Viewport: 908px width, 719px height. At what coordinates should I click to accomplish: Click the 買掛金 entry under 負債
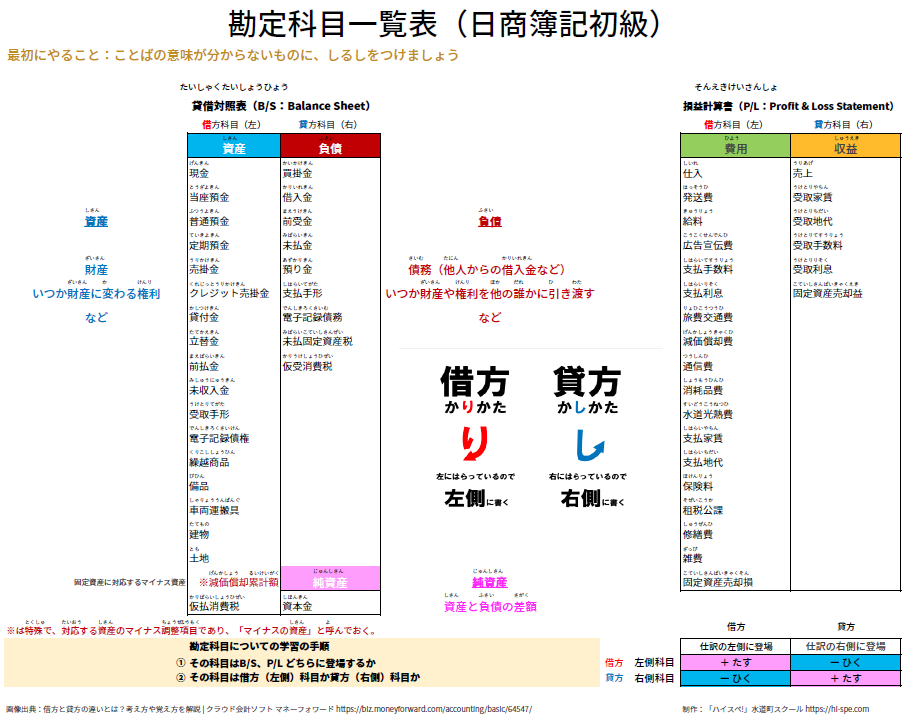[x=297, y=174]
